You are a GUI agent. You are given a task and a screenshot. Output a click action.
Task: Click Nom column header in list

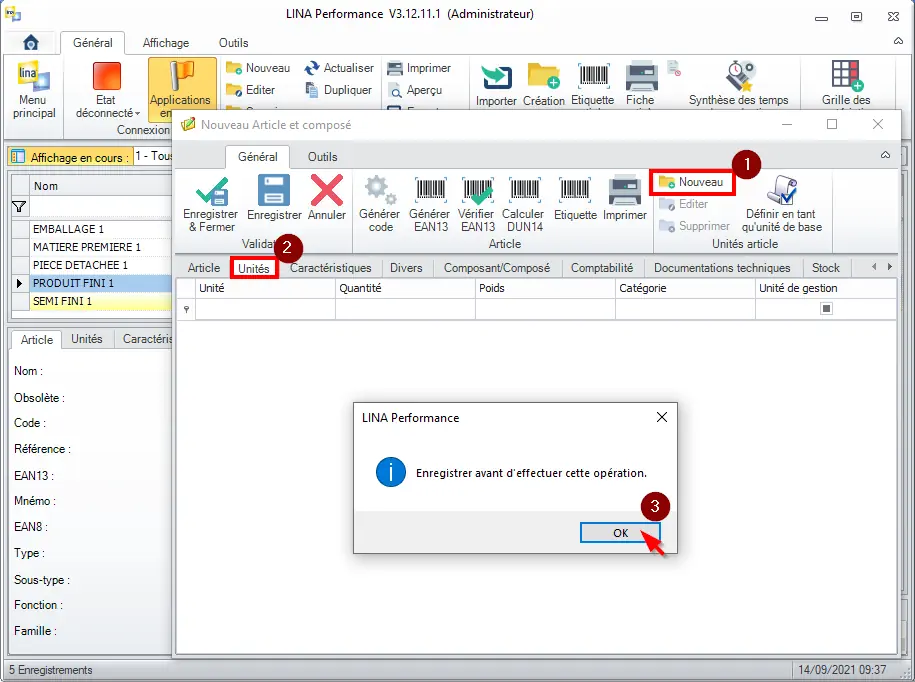(100, 186)
